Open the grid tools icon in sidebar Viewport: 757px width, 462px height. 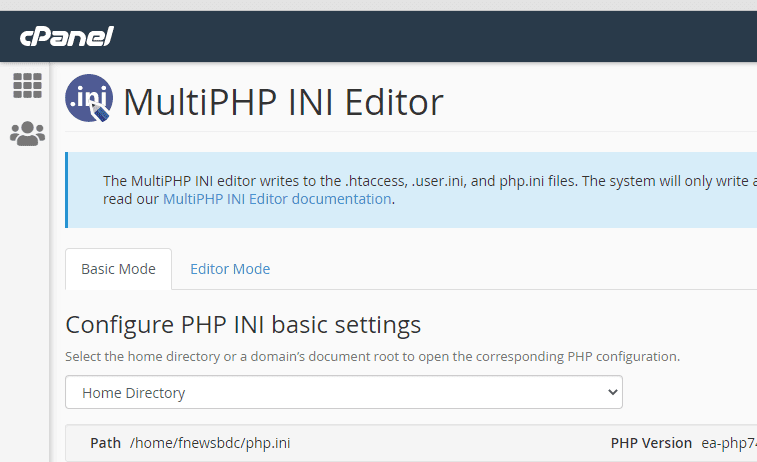click(28, 85)
